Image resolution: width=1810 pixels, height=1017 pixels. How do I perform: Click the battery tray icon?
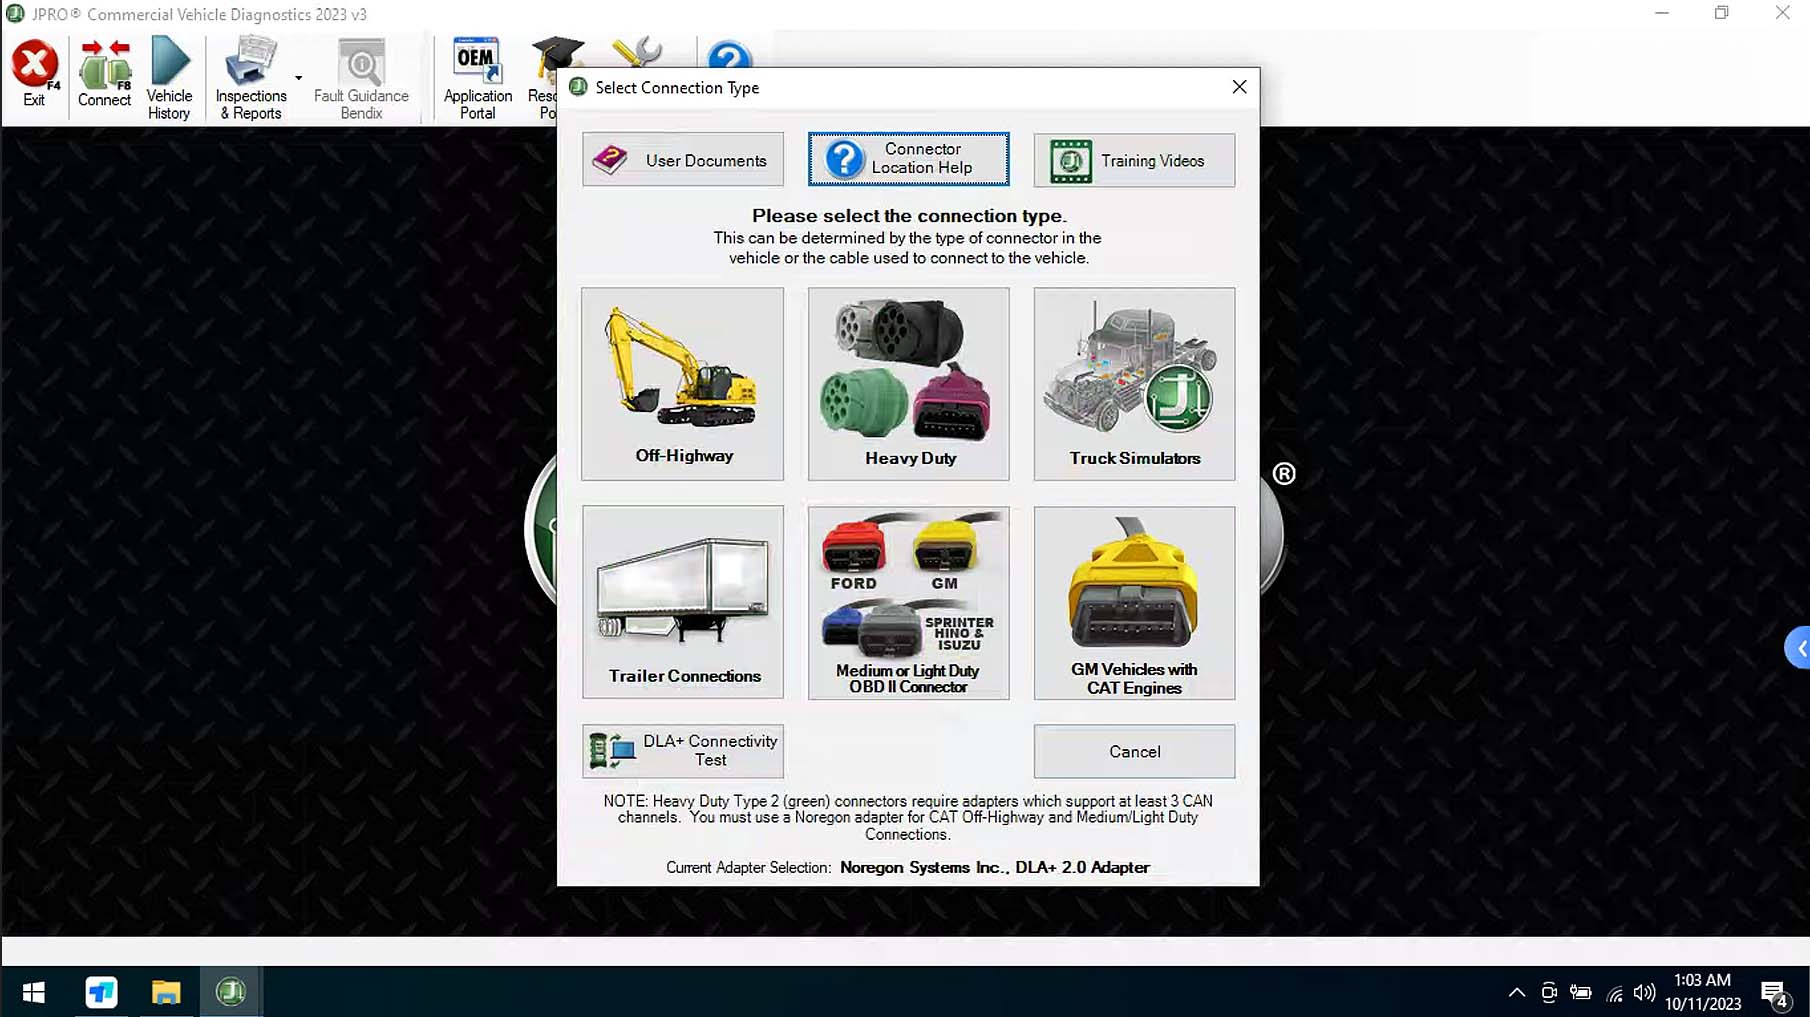point(1581,993)
